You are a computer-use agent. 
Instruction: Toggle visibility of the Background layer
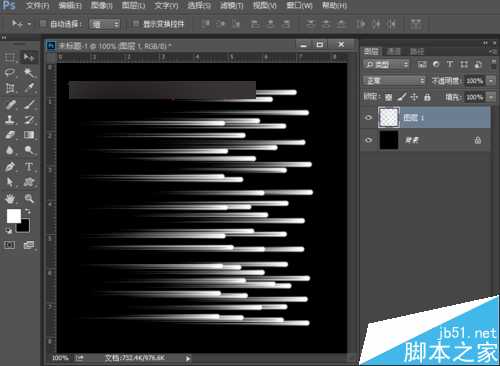pyautogui.click(x=368, y=140)
